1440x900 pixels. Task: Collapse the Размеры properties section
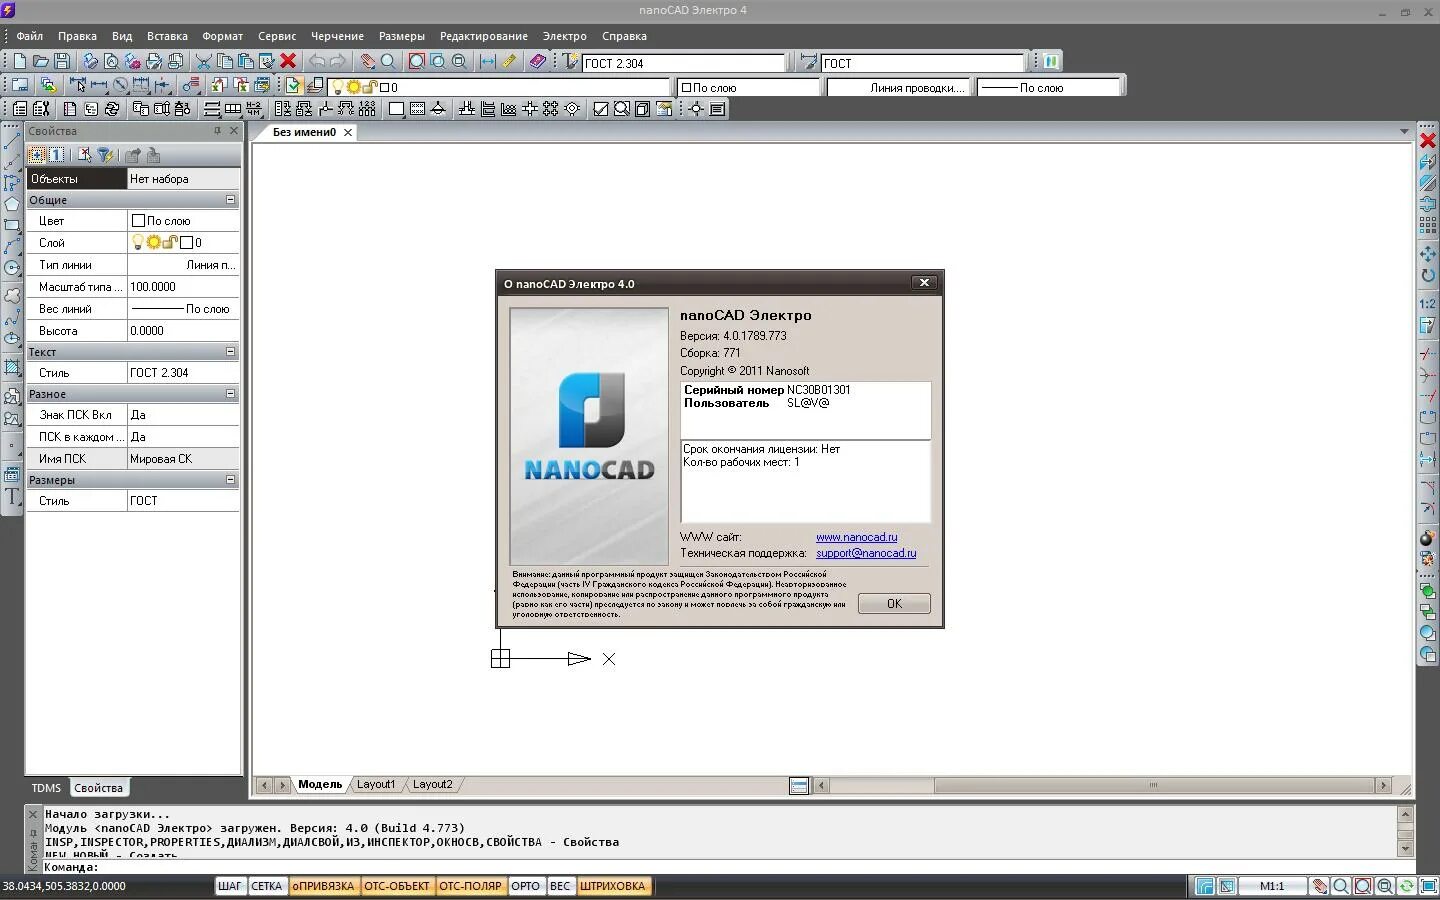point(230,480)
